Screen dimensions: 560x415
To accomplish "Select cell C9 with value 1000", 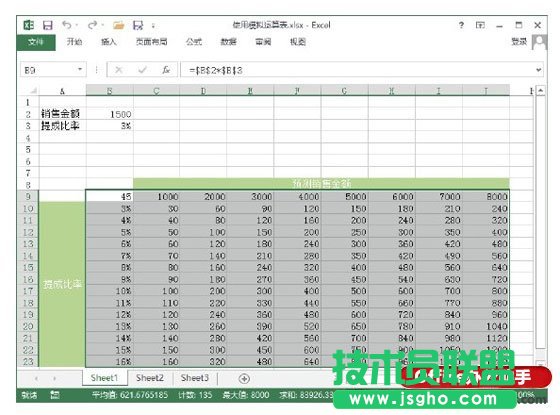I will pyautogui.click(x=156, y=196).
